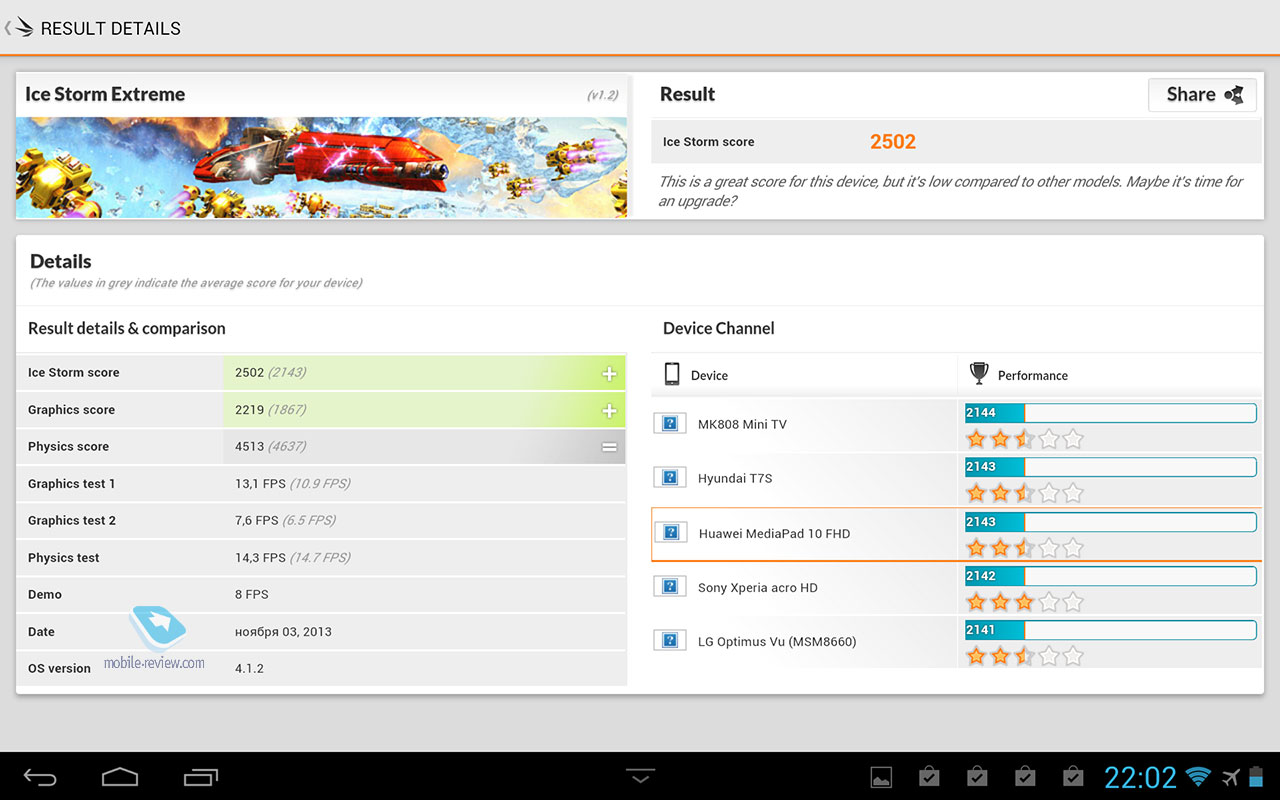This screenshot has width=1280, height=800.
Task: Tap the airplane mode status icon
Action: 1230,777
